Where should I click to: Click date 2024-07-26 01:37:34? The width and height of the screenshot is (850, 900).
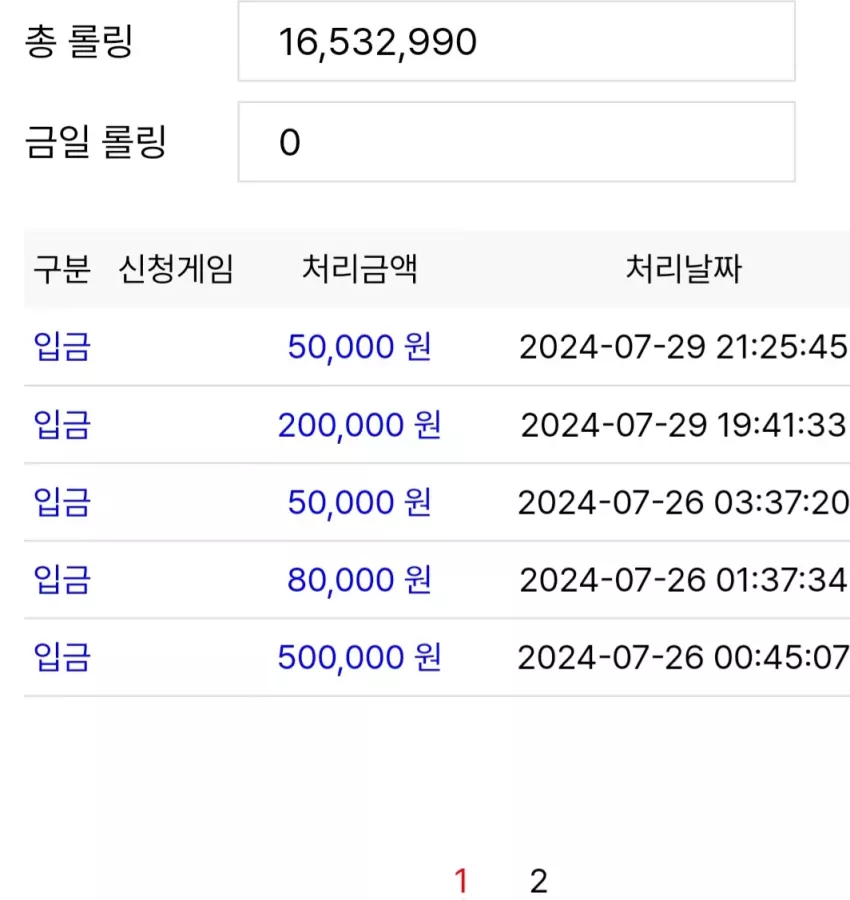683,580
